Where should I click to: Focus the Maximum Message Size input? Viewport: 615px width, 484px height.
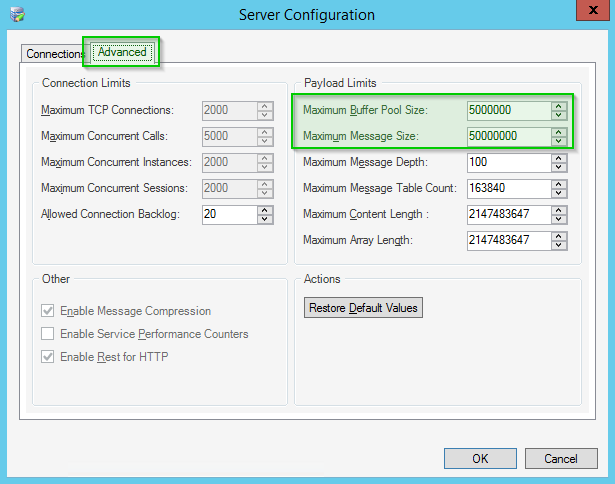[506, 136]
